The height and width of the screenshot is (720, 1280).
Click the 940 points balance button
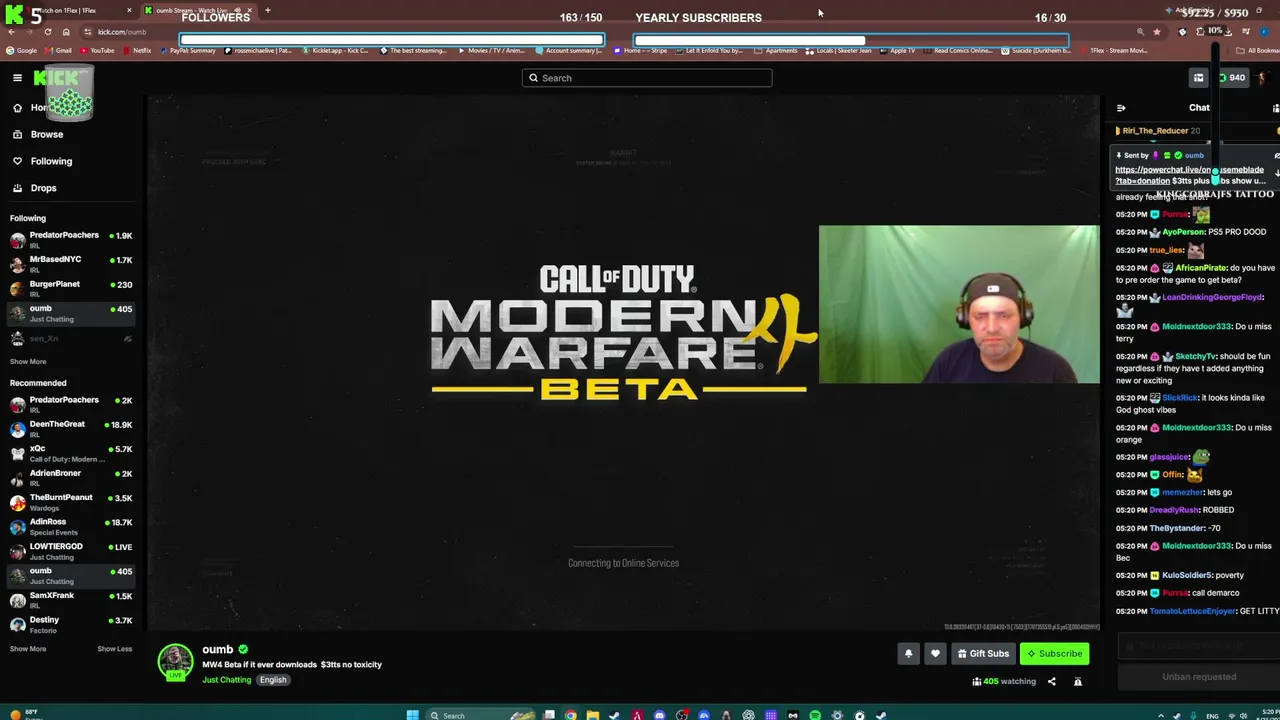(1231, 78)
